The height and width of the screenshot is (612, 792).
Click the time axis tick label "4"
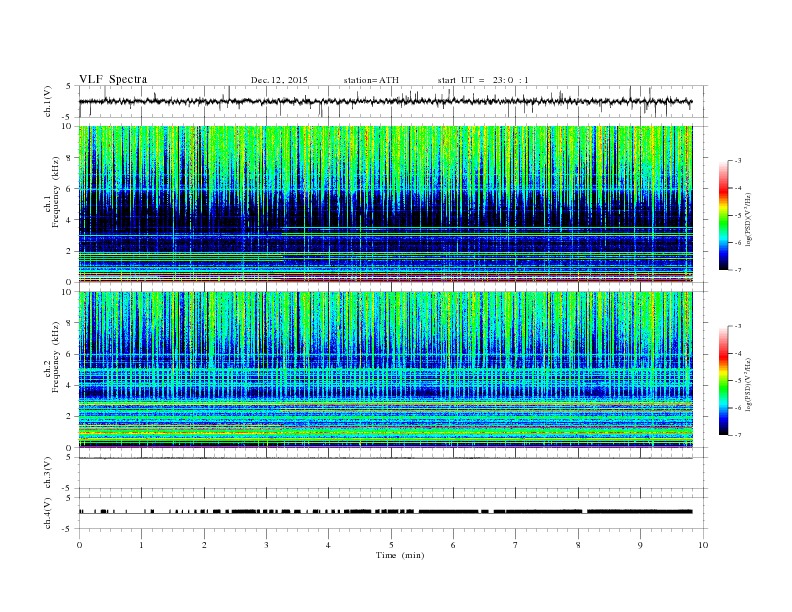(328, 545)
